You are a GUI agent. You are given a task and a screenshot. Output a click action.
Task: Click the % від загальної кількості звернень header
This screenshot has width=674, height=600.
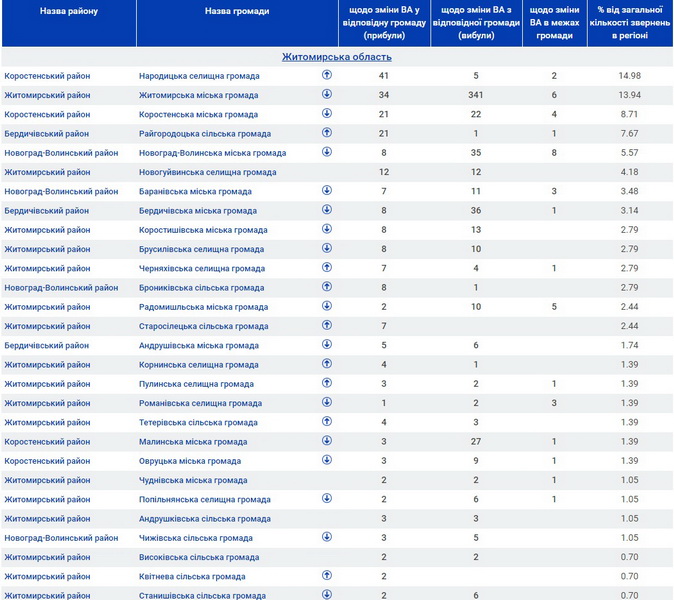point(629,23)
